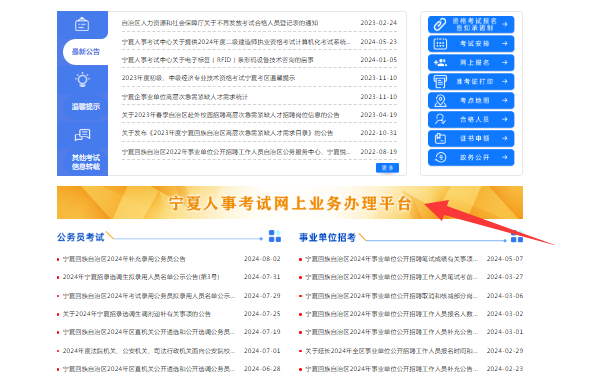Open the 宁夏人事考试网上业务办理平台 banner
Screen dimensions: 600x385
click(290, 203)
